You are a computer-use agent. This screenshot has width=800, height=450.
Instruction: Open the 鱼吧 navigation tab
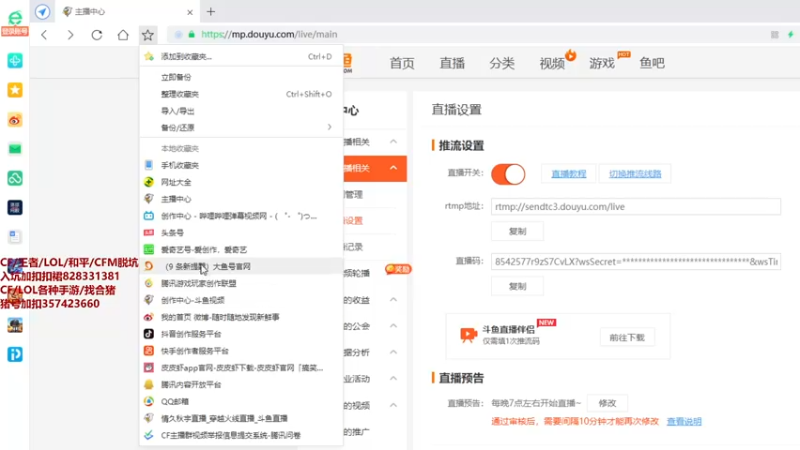(652, 63)
